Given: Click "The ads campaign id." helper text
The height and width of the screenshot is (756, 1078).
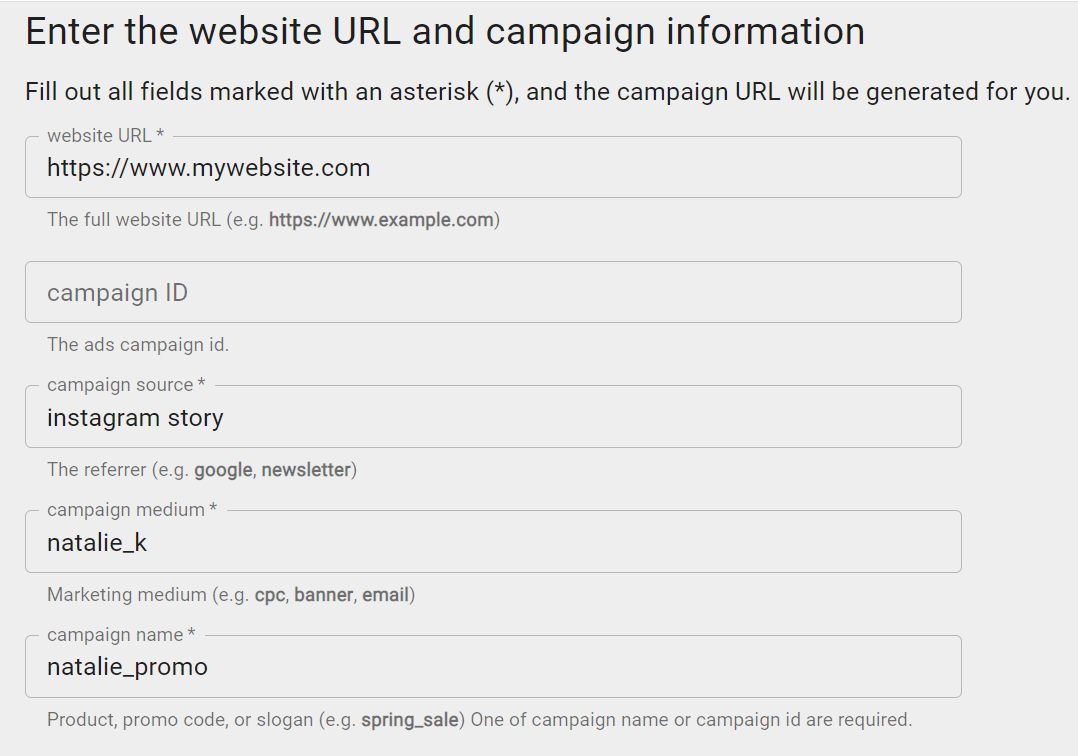Looking at the screenshot, I should [x=138, y=345].
